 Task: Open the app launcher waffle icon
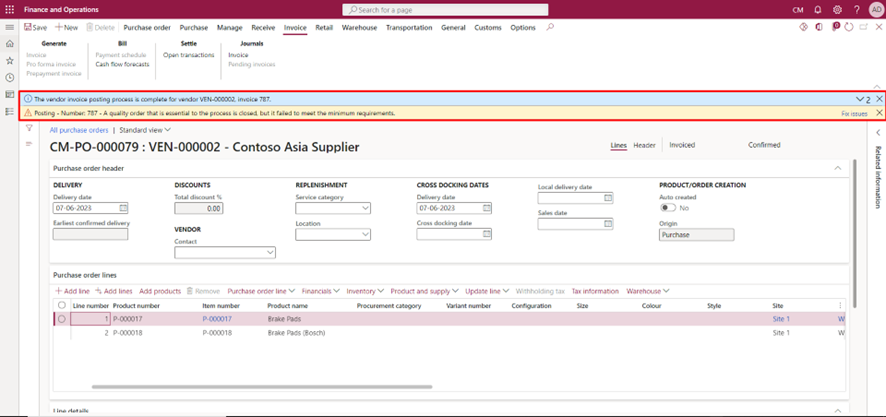9,10
